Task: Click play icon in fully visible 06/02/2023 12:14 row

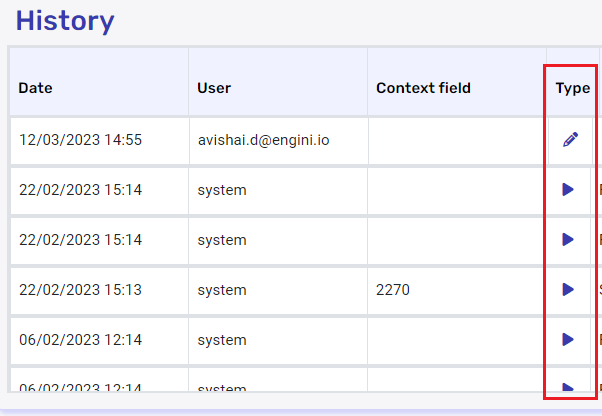Action: [x=568, y=340]
